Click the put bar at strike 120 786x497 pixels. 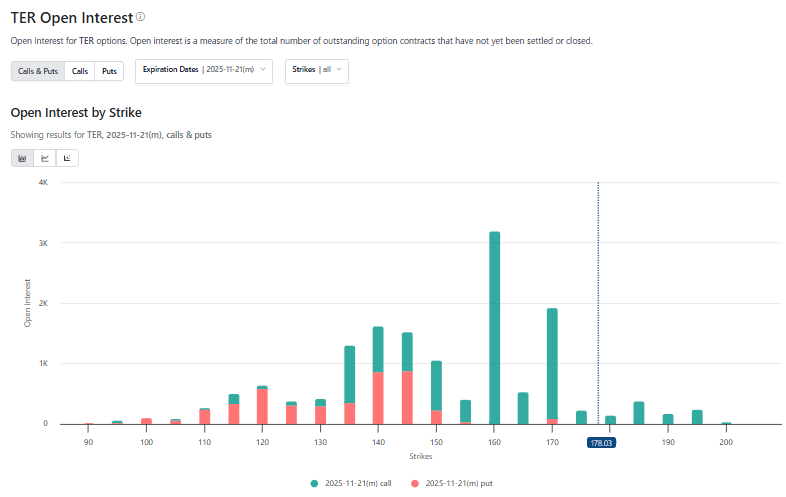click(x=262, y=406)
